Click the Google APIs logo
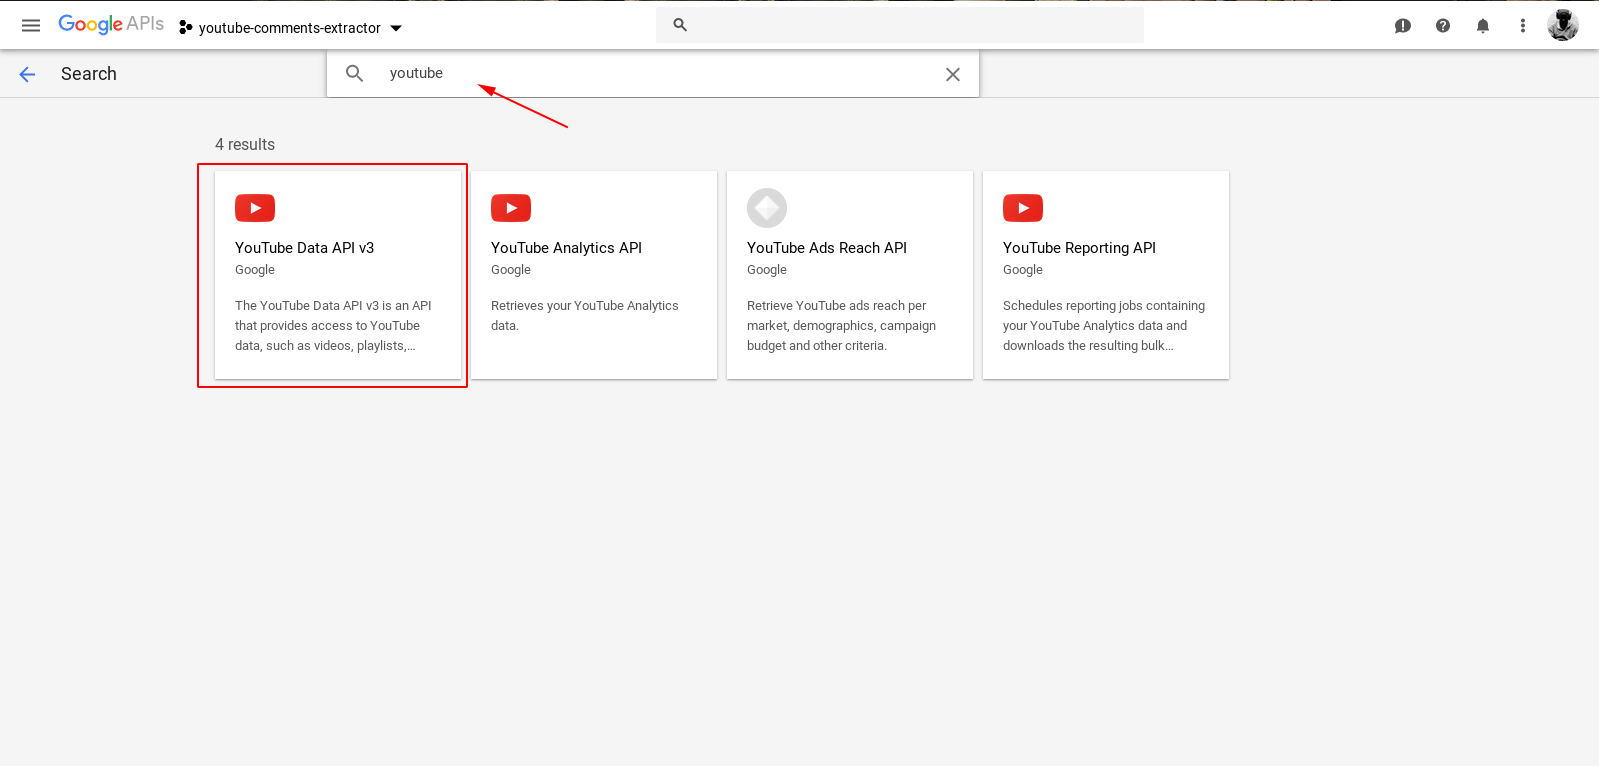The width and height of the screenshot is (1599, 766). click(x=110, y=25)
